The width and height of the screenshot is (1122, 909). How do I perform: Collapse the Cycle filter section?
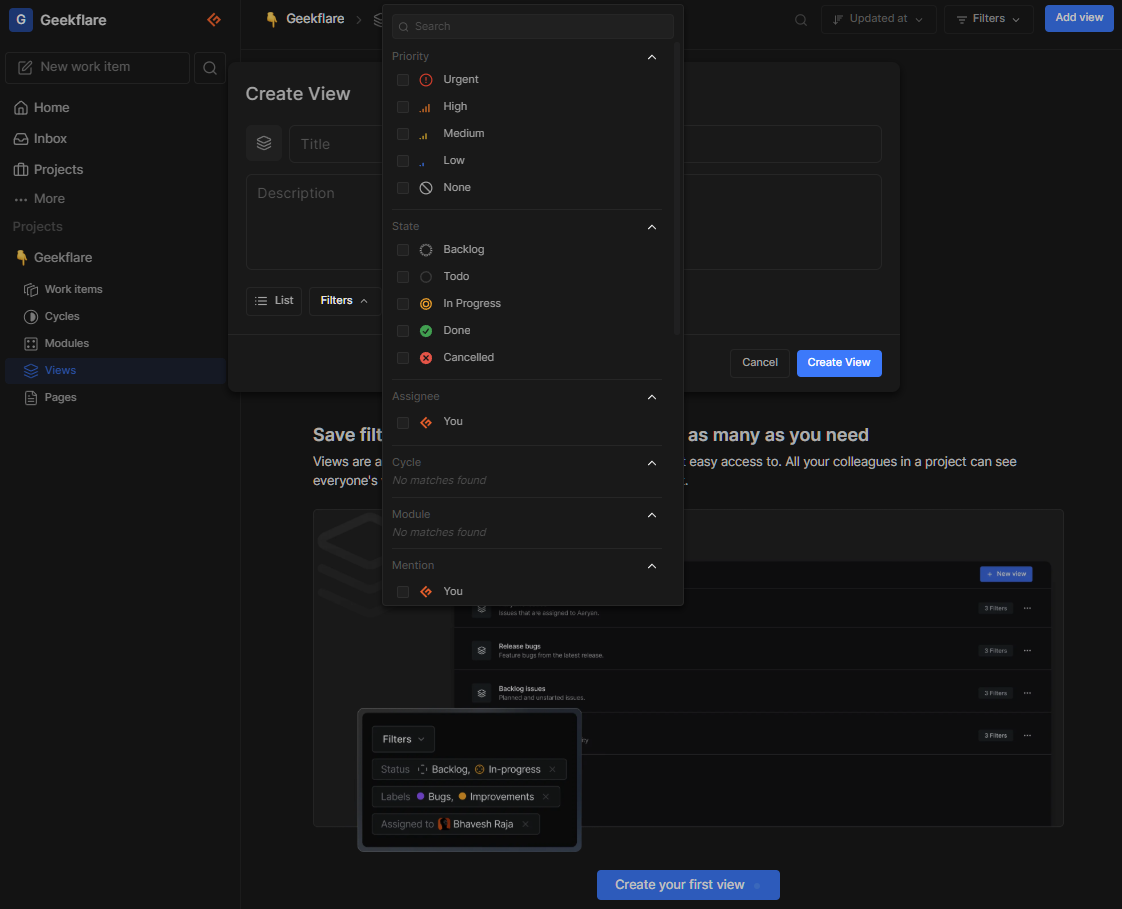coord(652,463)
